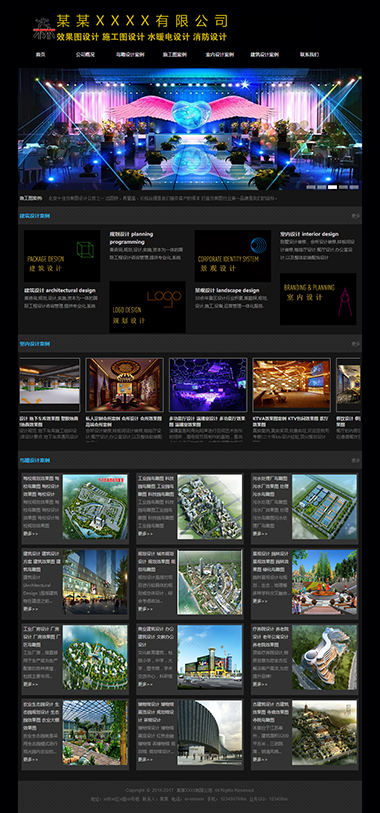
Task: Select the active white banner slide indicator
Action: point(333,187)
